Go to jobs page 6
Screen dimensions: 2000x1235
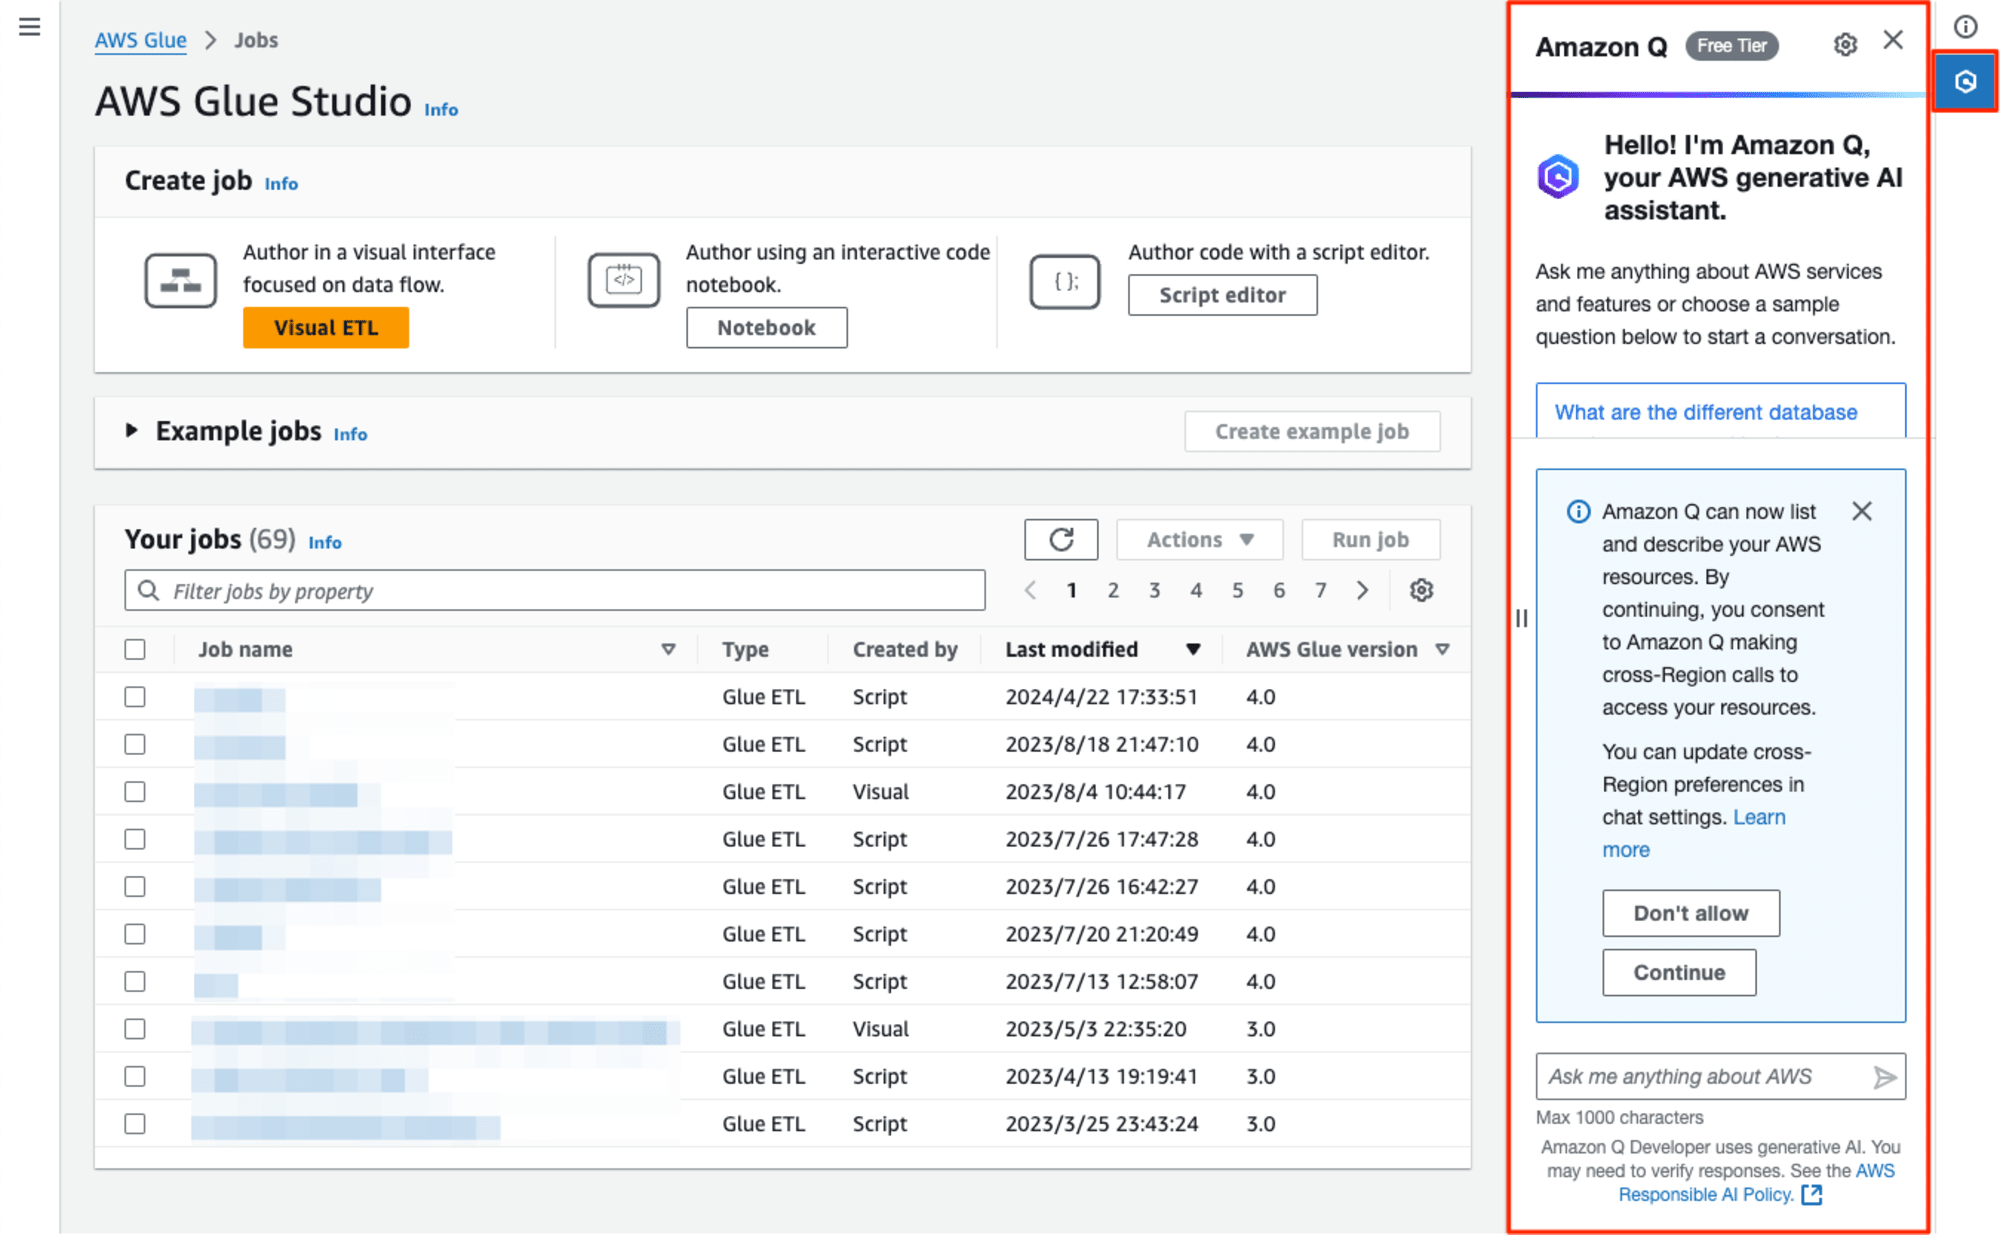click(1279, 590)
